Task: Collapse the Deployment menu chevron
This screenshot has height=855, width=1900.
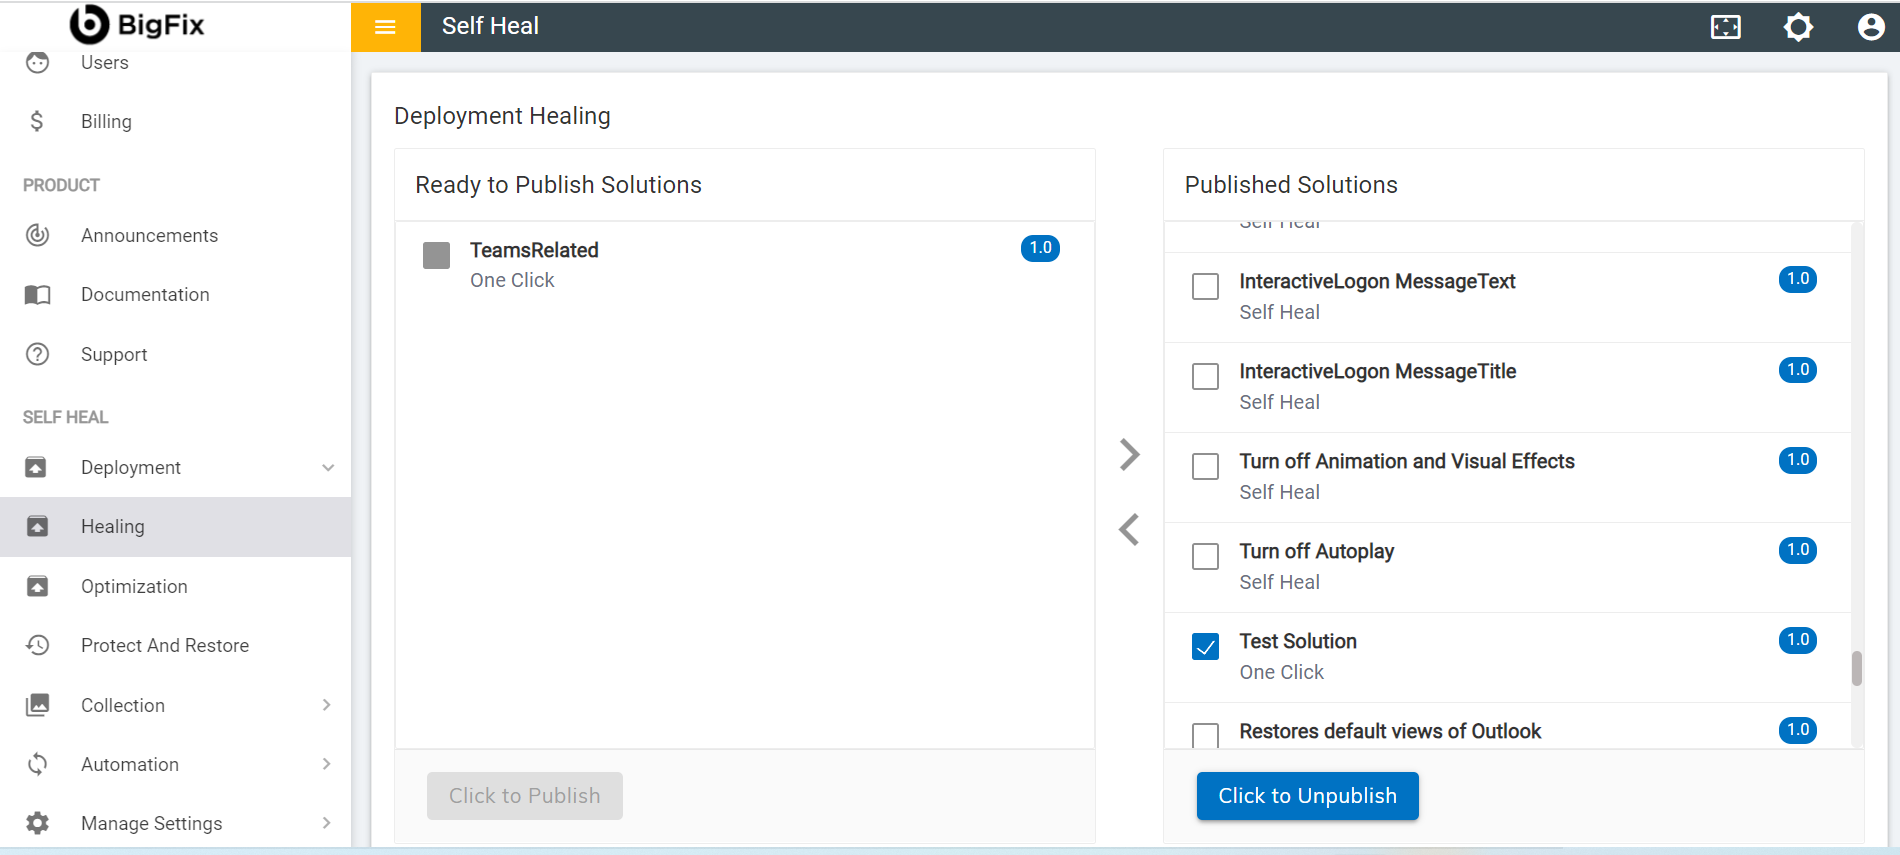Action: click(328, 468)
